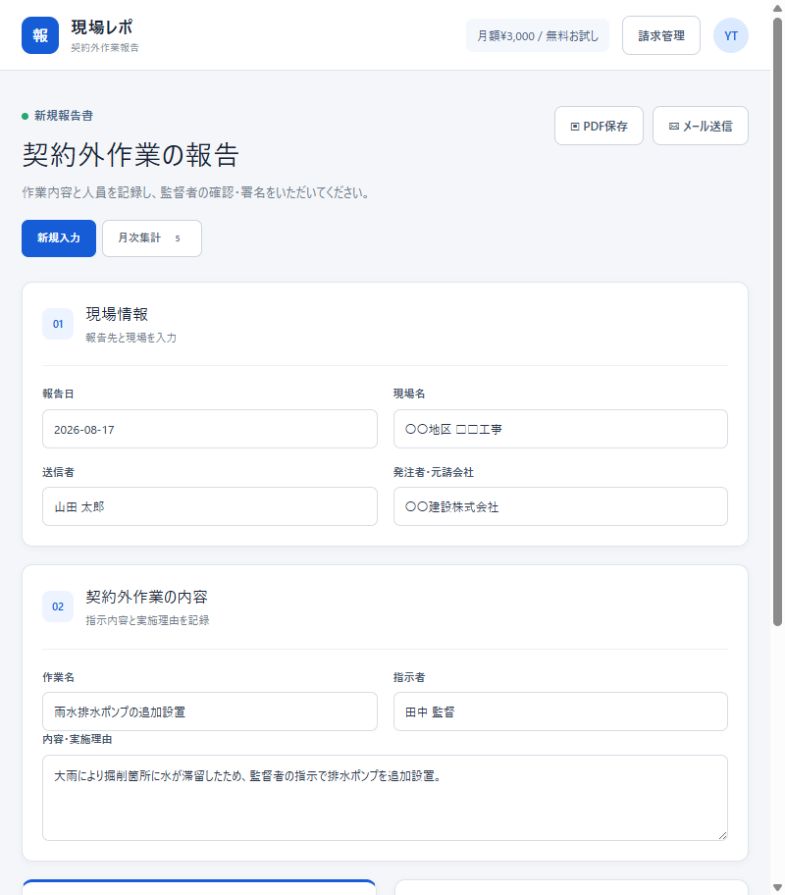Click the scrollbar down arrow

pyautogui.click(x=778, y=888)
